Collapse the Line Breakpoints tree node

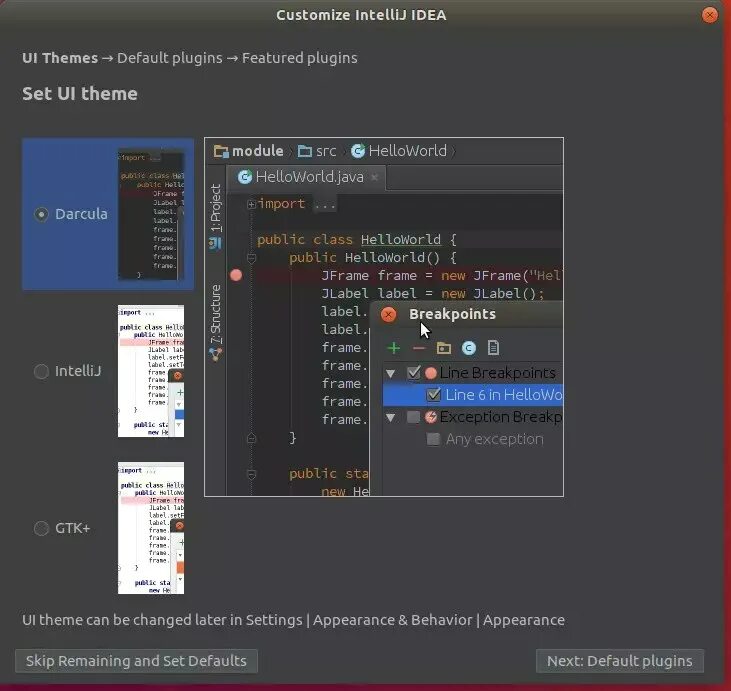point(391,373)
